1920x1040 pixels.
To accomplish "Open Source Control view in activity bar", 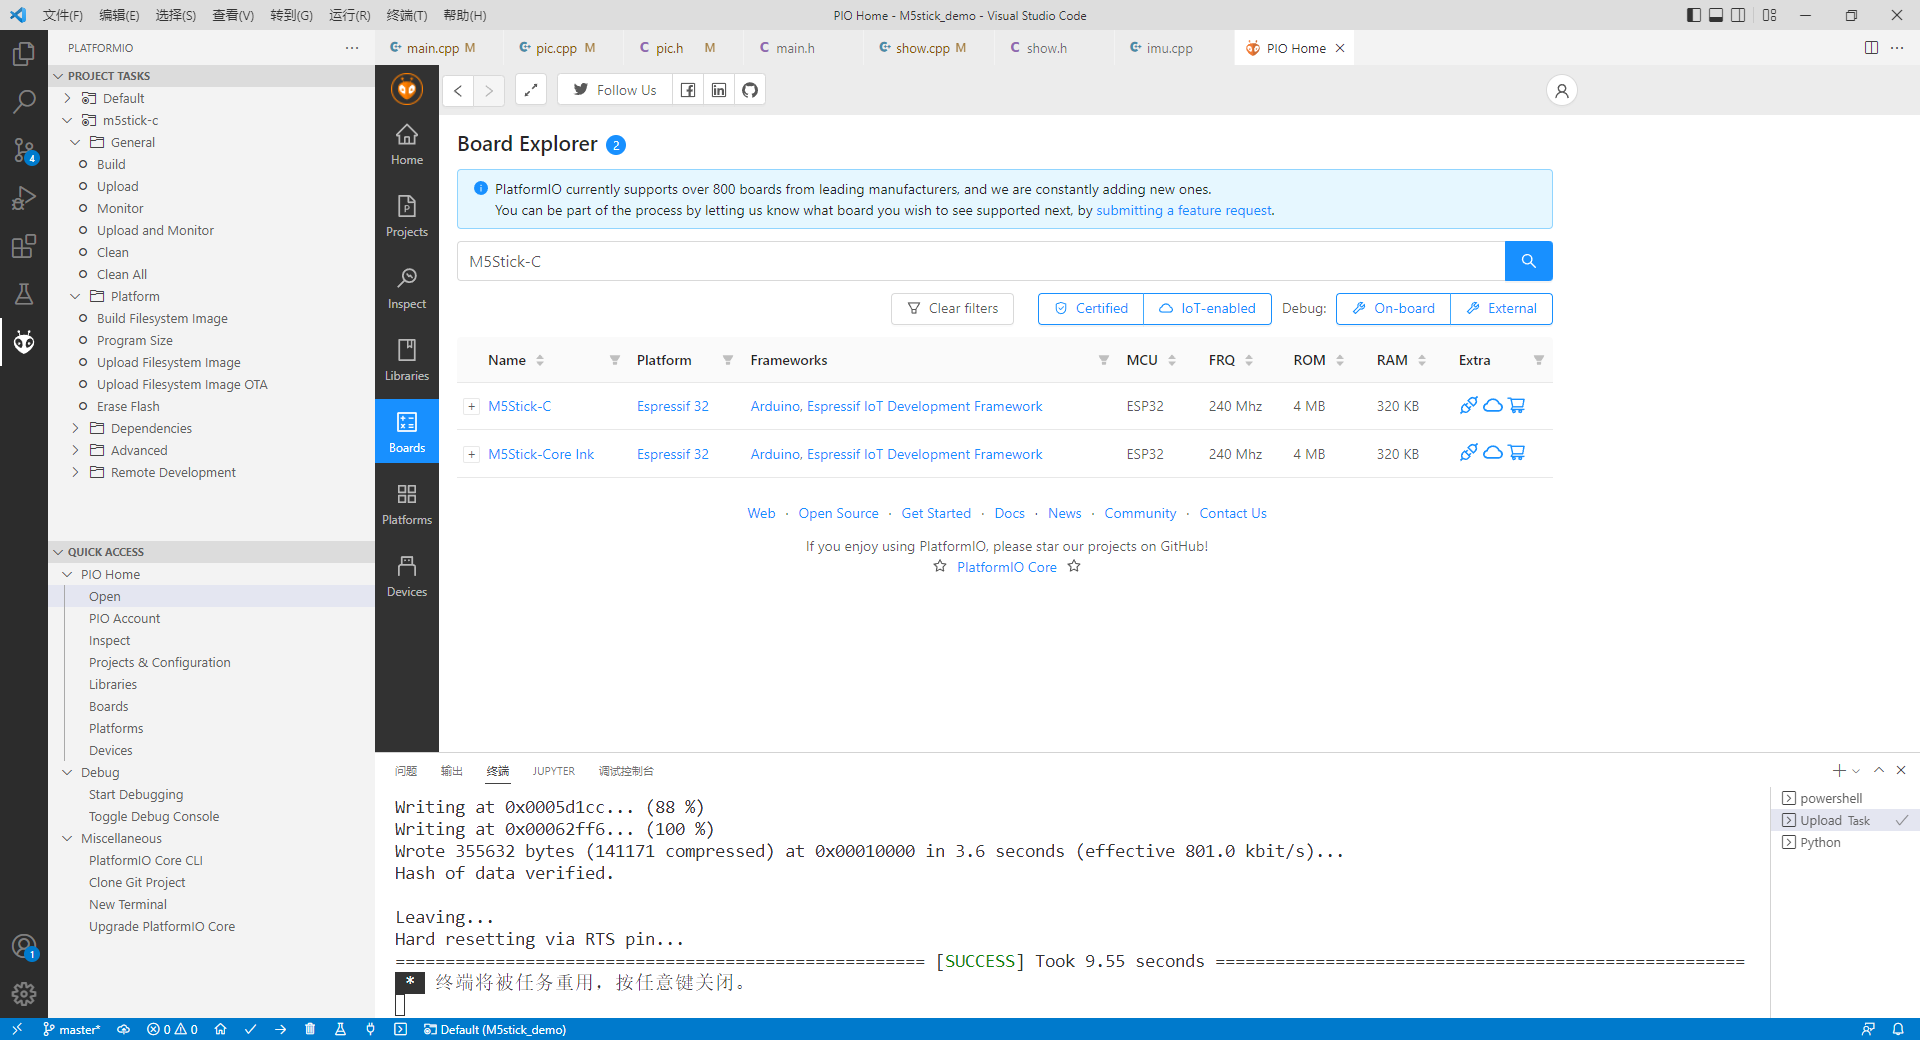I will point(24,150).
